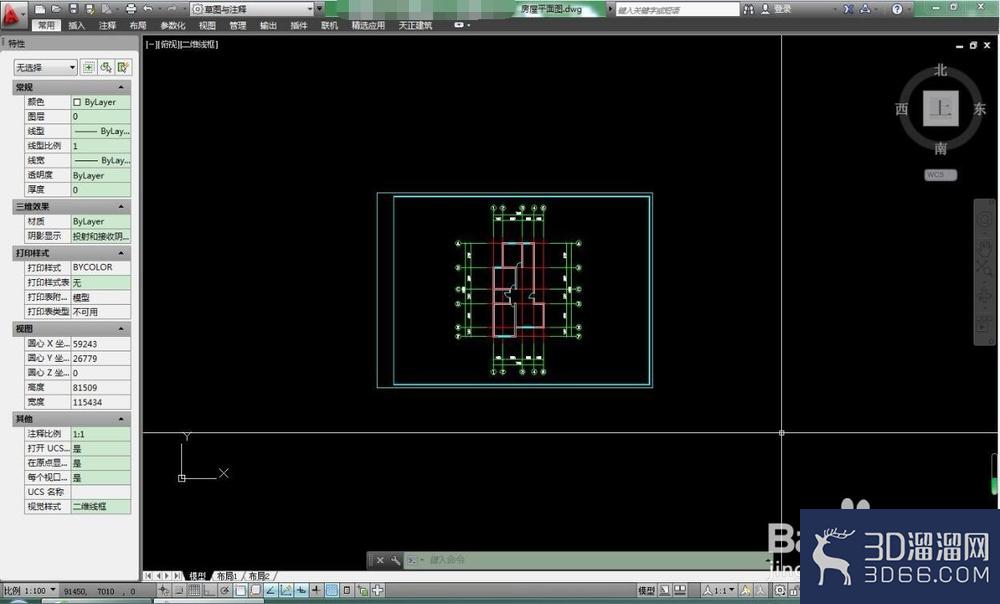Click the 西 west label on ViewCube compass

pyautogui.click(x=902, y=109)
